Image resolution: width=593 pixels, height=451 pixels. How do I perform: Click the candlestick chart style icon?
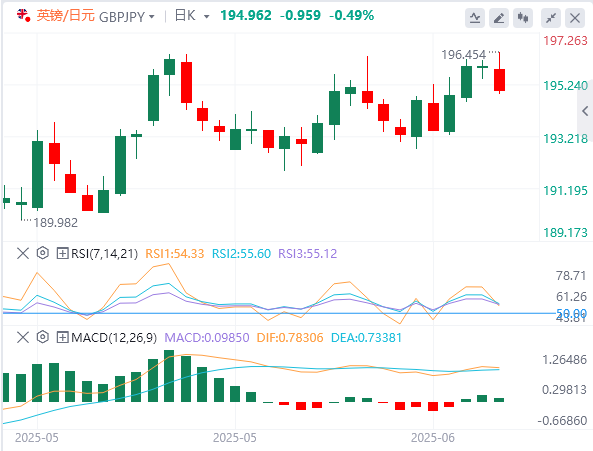[x=523, y=17]
